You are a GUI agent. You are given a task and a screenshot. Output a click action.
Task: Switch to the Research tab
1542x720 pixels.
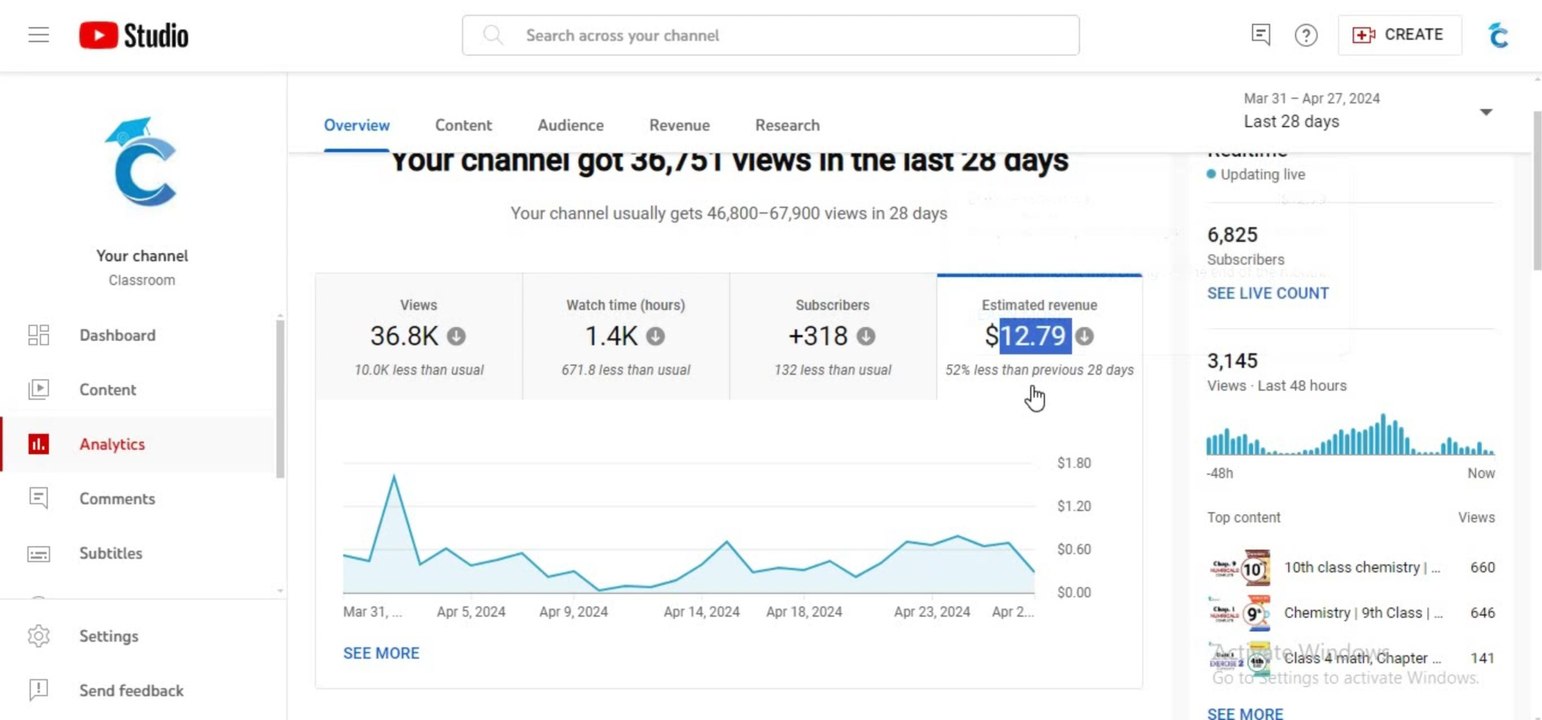click(787, 125)
